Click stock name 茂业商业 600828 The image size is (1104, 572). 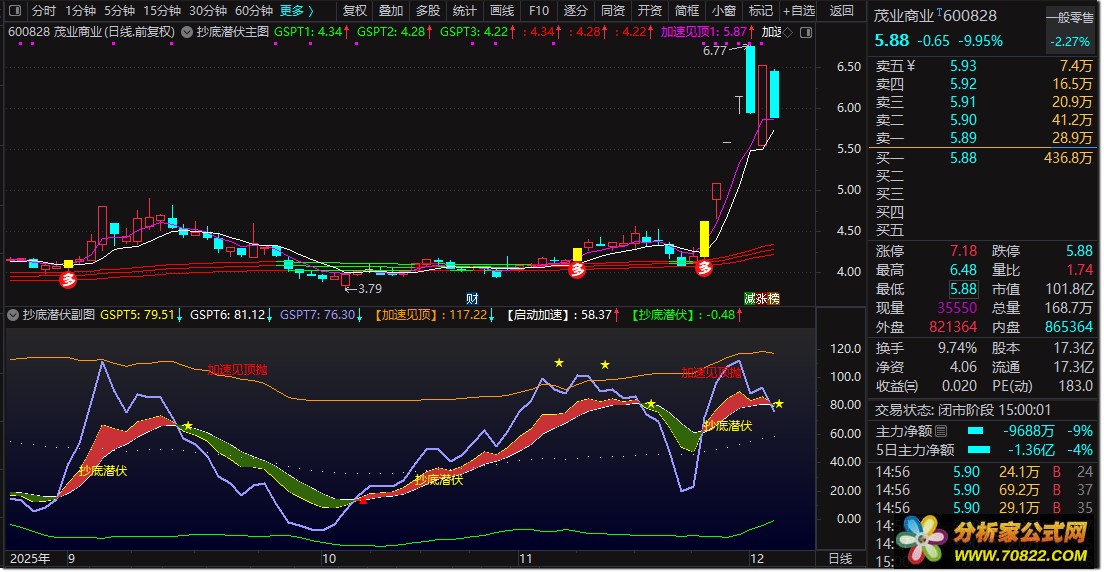[936, 15]
